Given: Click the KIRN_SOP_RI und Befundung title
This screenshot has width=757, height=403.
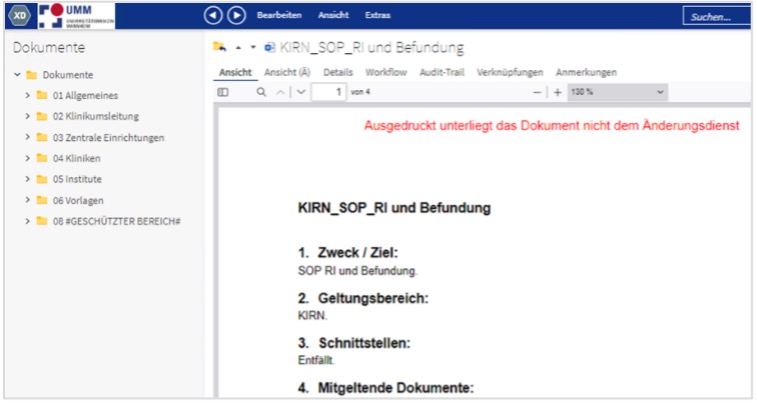Looking at the screenshot, I should point(372,47).
